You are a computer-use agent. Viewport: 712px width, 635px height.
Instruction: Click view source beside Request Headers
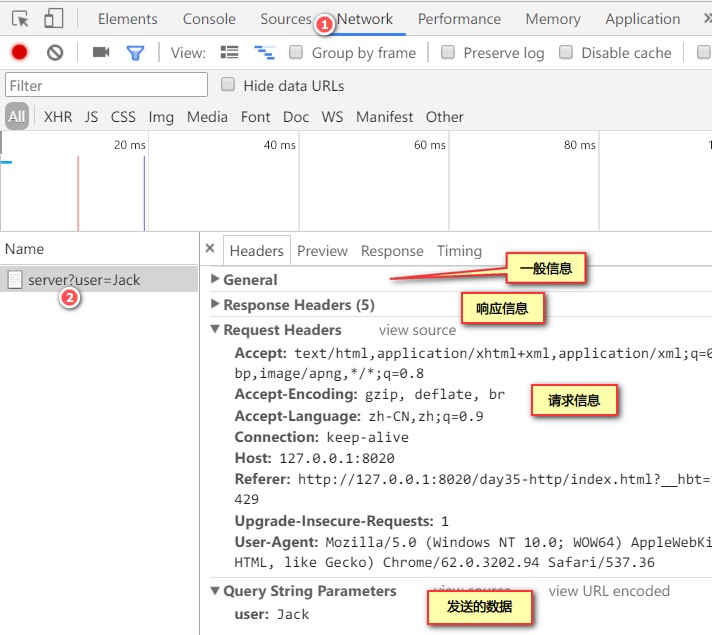(417, 330)
